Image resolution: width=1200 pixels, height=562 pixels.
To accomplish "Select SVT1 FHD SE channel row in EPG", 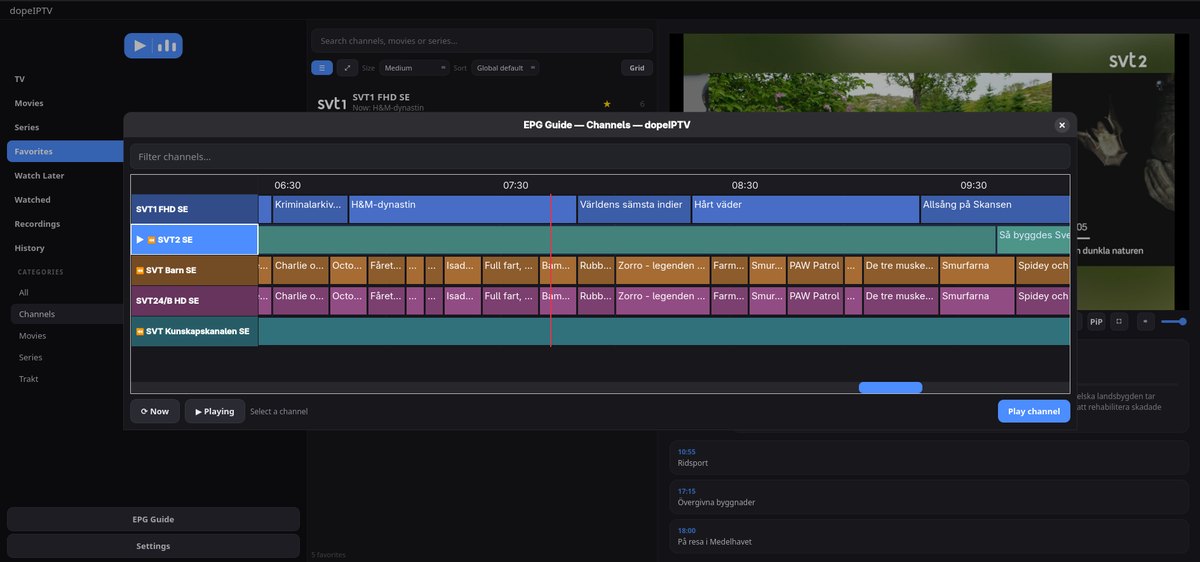I will coord(194,209).
